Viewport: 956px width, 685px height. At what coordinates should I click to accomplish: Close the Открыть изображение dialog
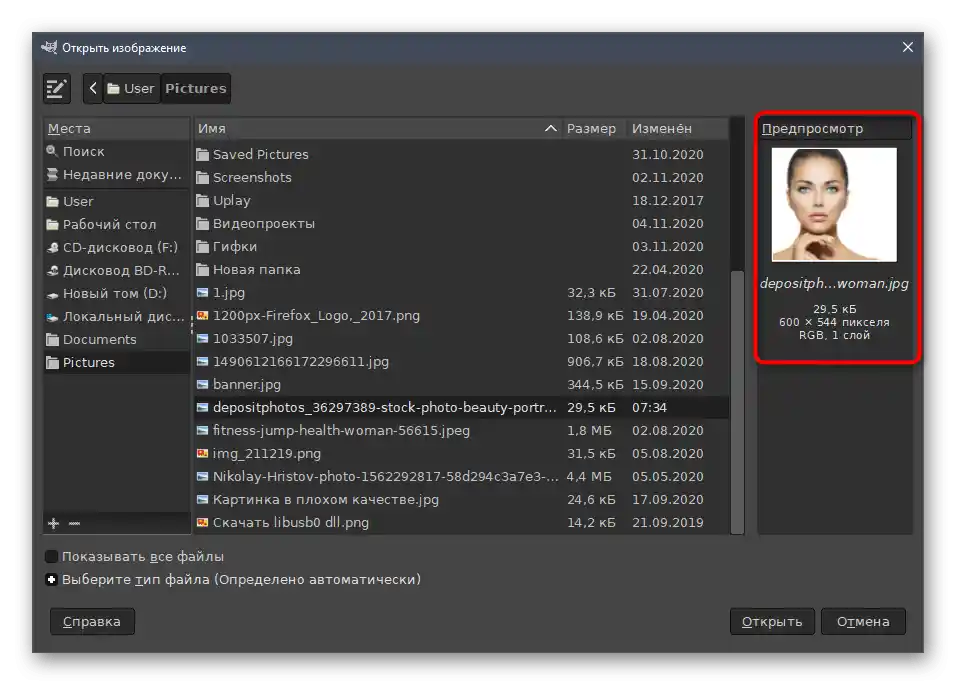[x=907, y=47]
